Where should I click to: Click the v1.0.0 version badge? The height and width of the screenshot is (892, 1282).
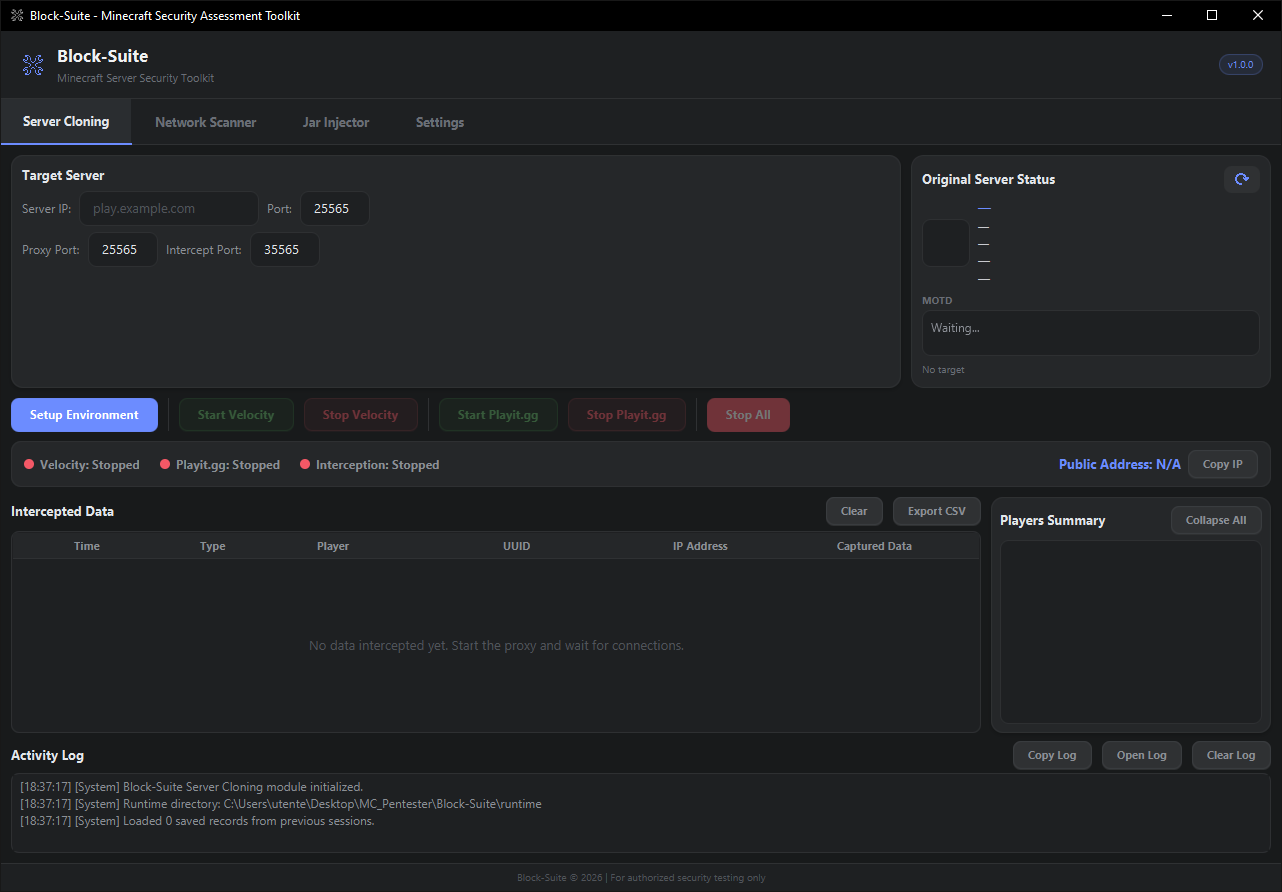point(1240,65)
